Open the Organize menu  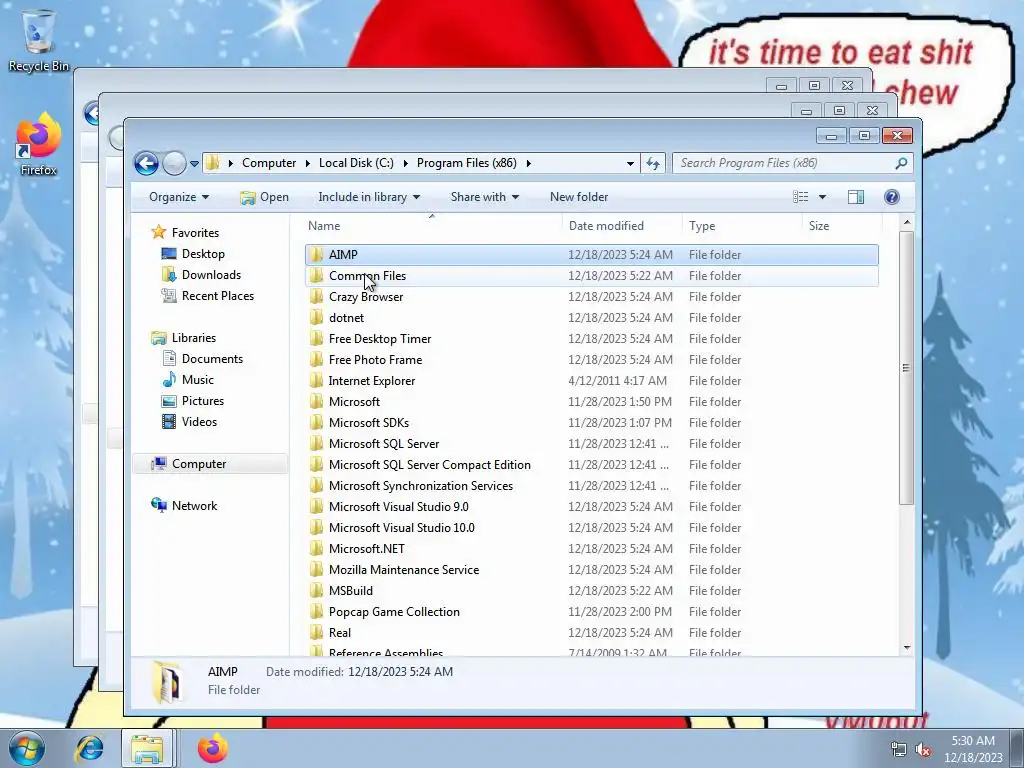pyautogui.click(x=178, y=197)
